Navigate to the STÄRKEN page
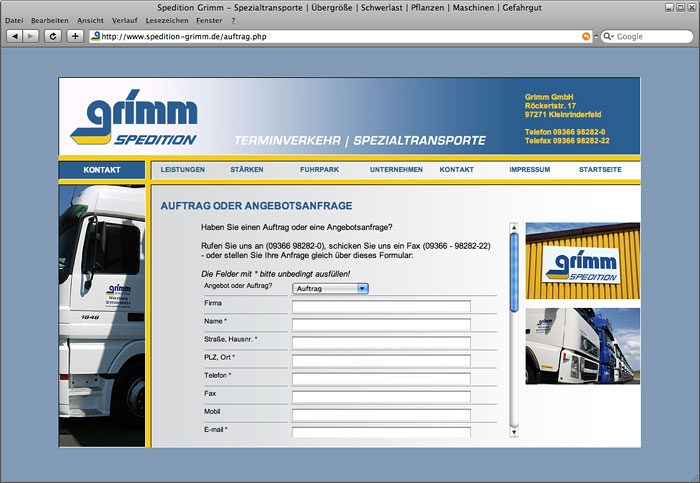The height and width of the screenshot is (483, 700). pos(247,170)
